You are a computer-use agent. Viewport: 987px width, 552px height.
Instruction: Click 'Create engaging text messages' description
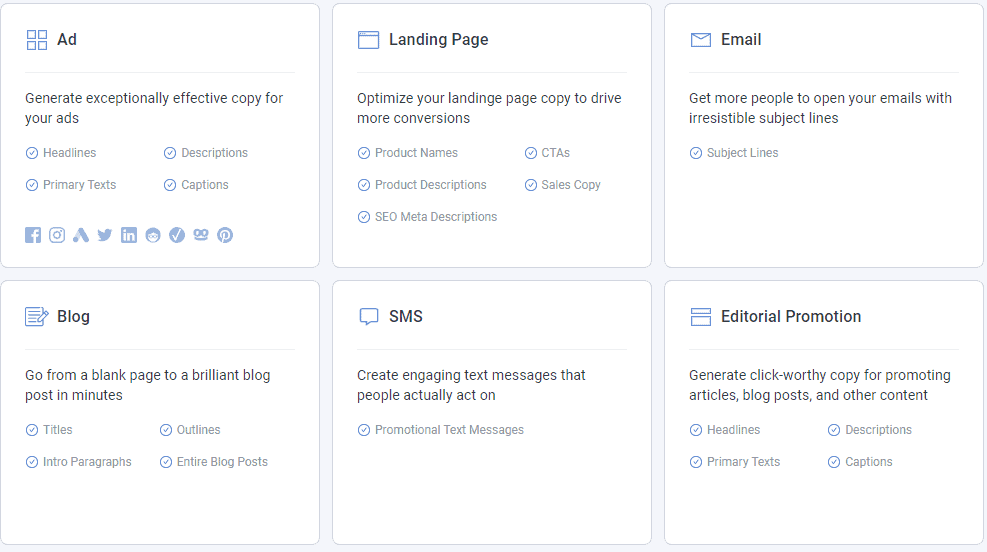[x=471, y=385]
